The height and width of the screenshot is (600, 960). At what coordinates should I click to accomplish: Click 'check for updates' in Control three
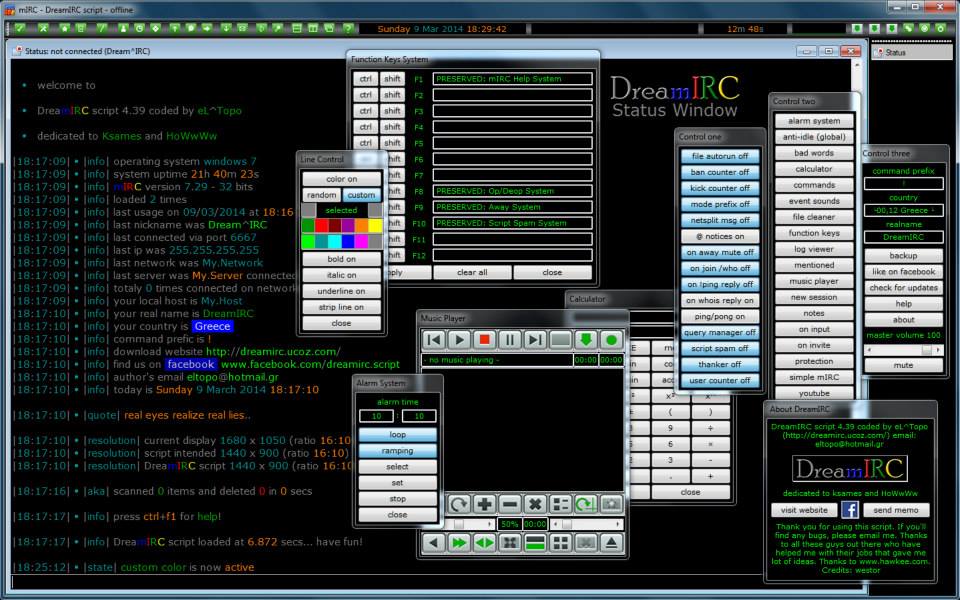click(x=903, y=288)
